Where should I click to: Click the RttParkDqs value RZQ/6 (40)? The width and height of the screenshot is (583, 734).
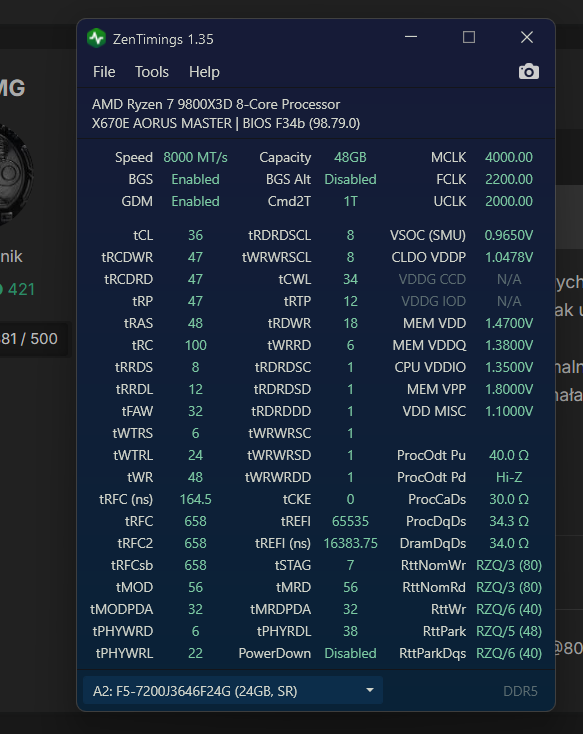pos(509,653)
